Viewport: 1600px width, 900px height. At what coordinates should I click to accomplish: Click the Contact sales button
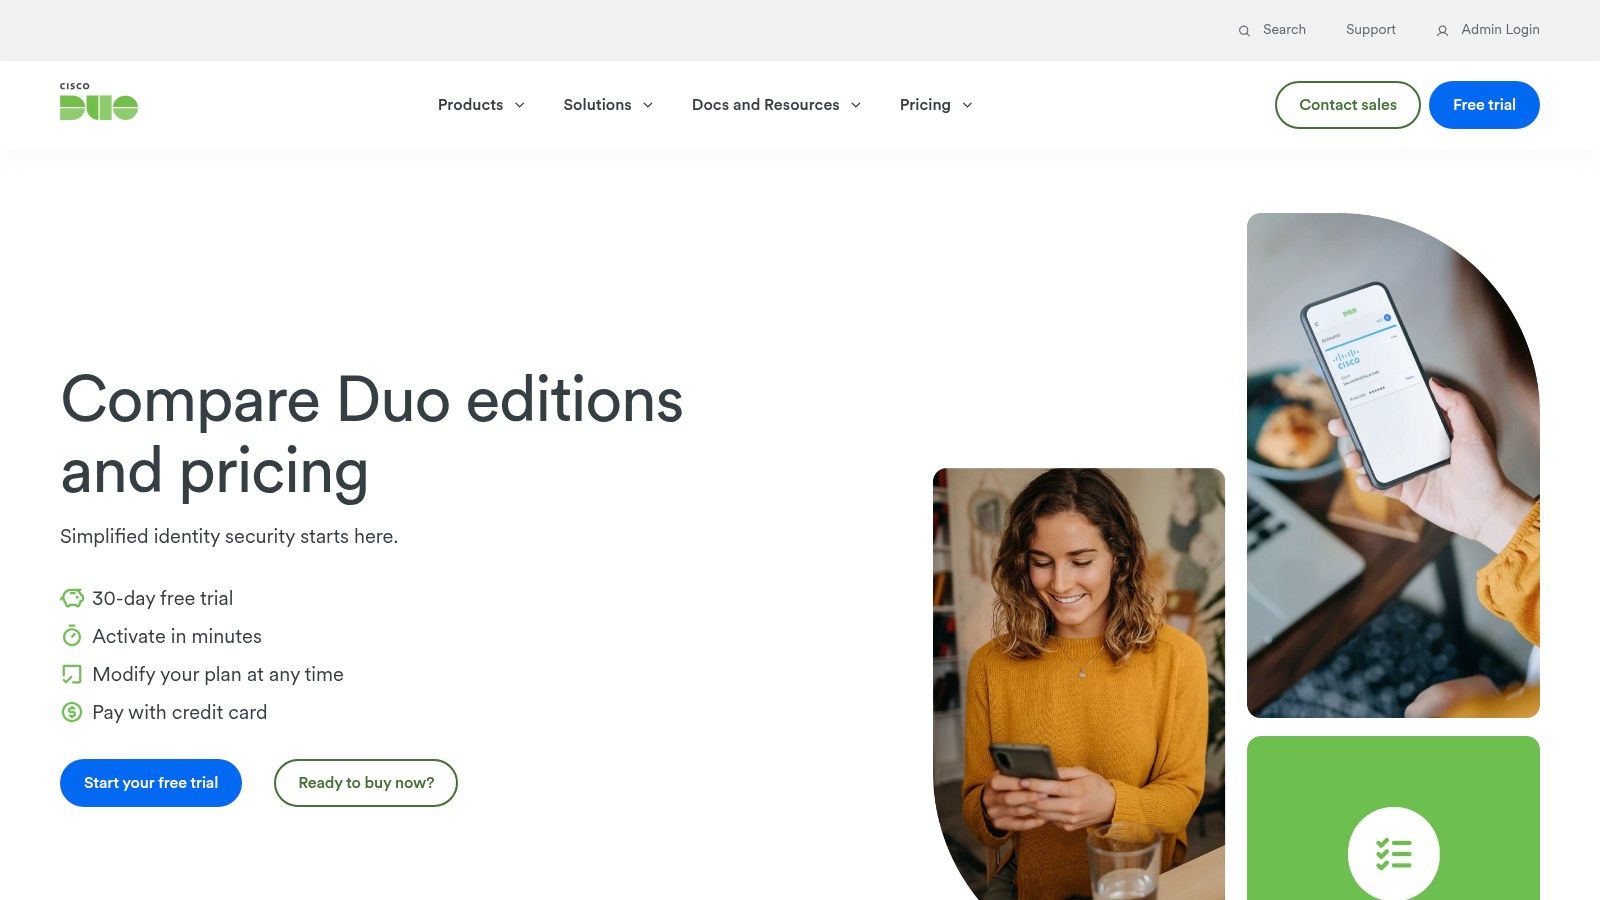click(1348, 105)
